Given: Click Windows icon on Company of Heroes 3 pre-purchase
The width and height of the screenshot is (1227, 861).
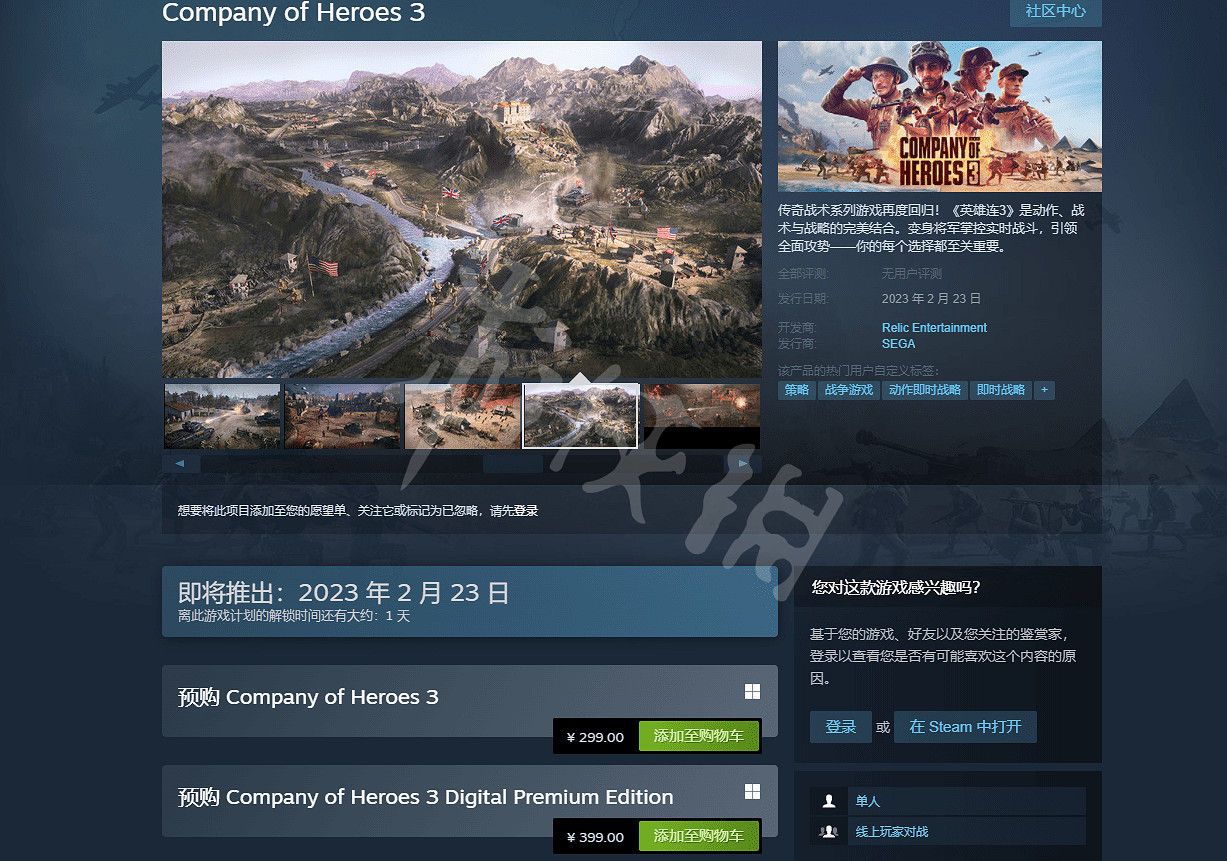Looking at the screenshot, I should pyautogui.click(x=752, y=692).
